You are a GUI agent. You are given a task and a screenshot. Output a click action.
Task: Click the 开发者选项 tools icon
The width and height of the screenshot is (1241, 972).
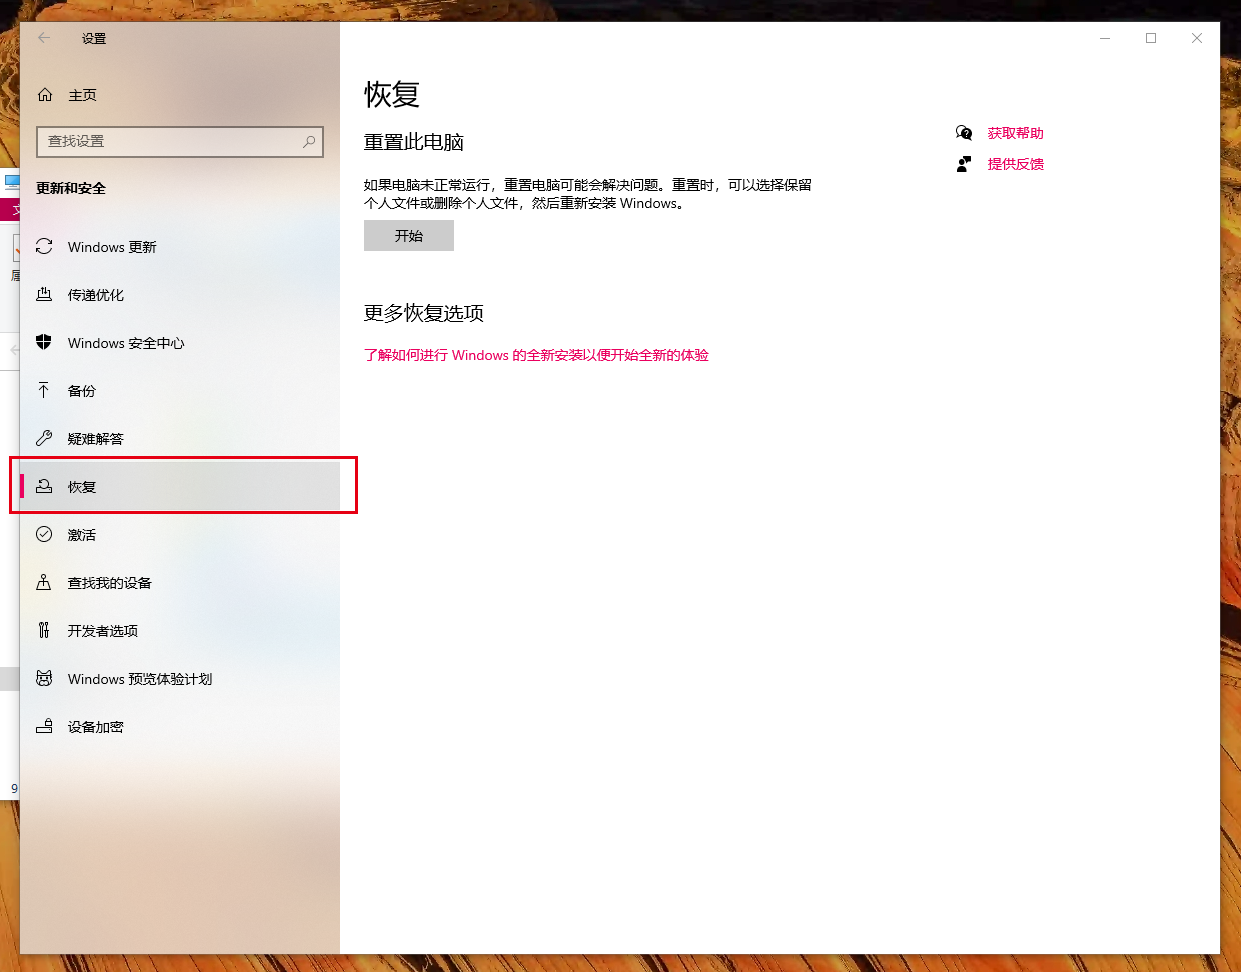tap(44, 630)
